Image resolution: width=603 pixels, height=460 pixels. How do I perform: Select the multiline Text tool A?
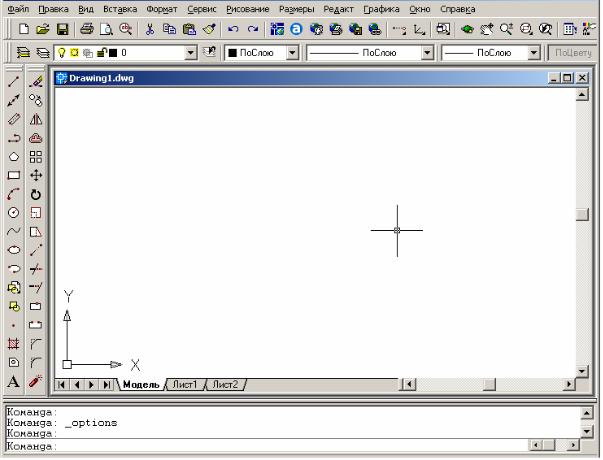tap(14, 382)
